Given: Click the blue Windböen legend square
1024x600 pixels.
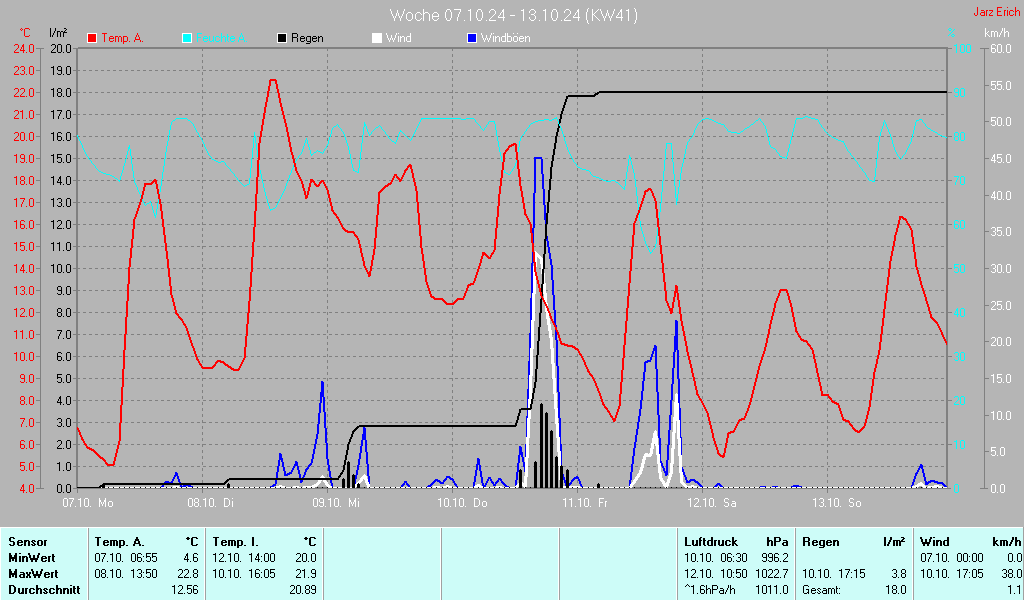Looking at the screenshot, I should (x=472, y=38).
